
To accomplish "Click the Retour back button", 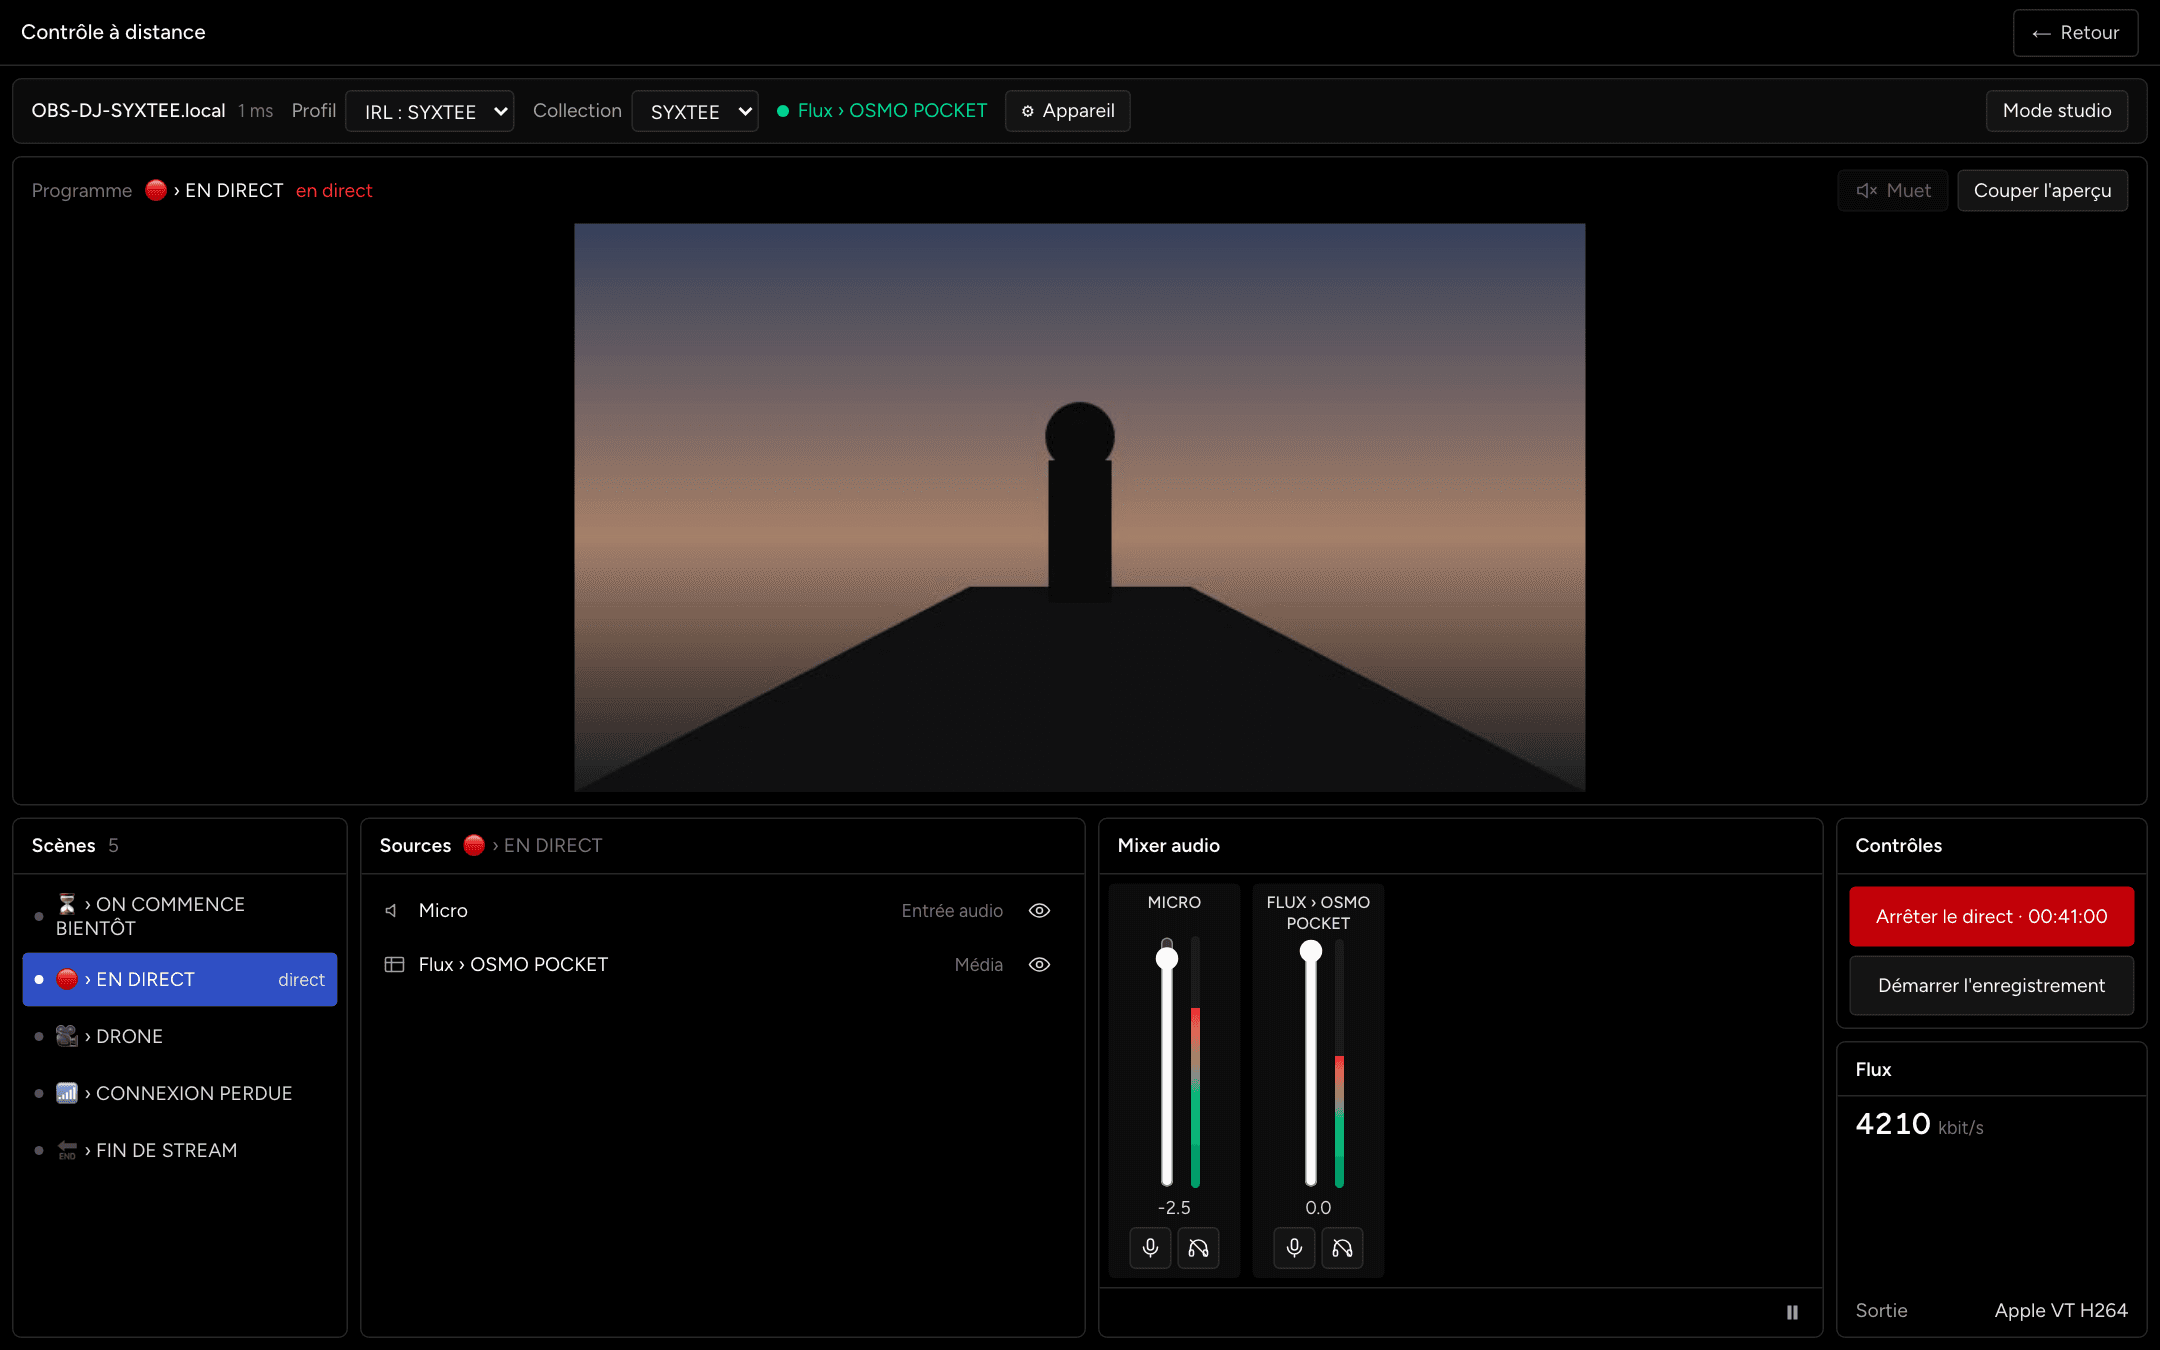I will [2075, 33].
